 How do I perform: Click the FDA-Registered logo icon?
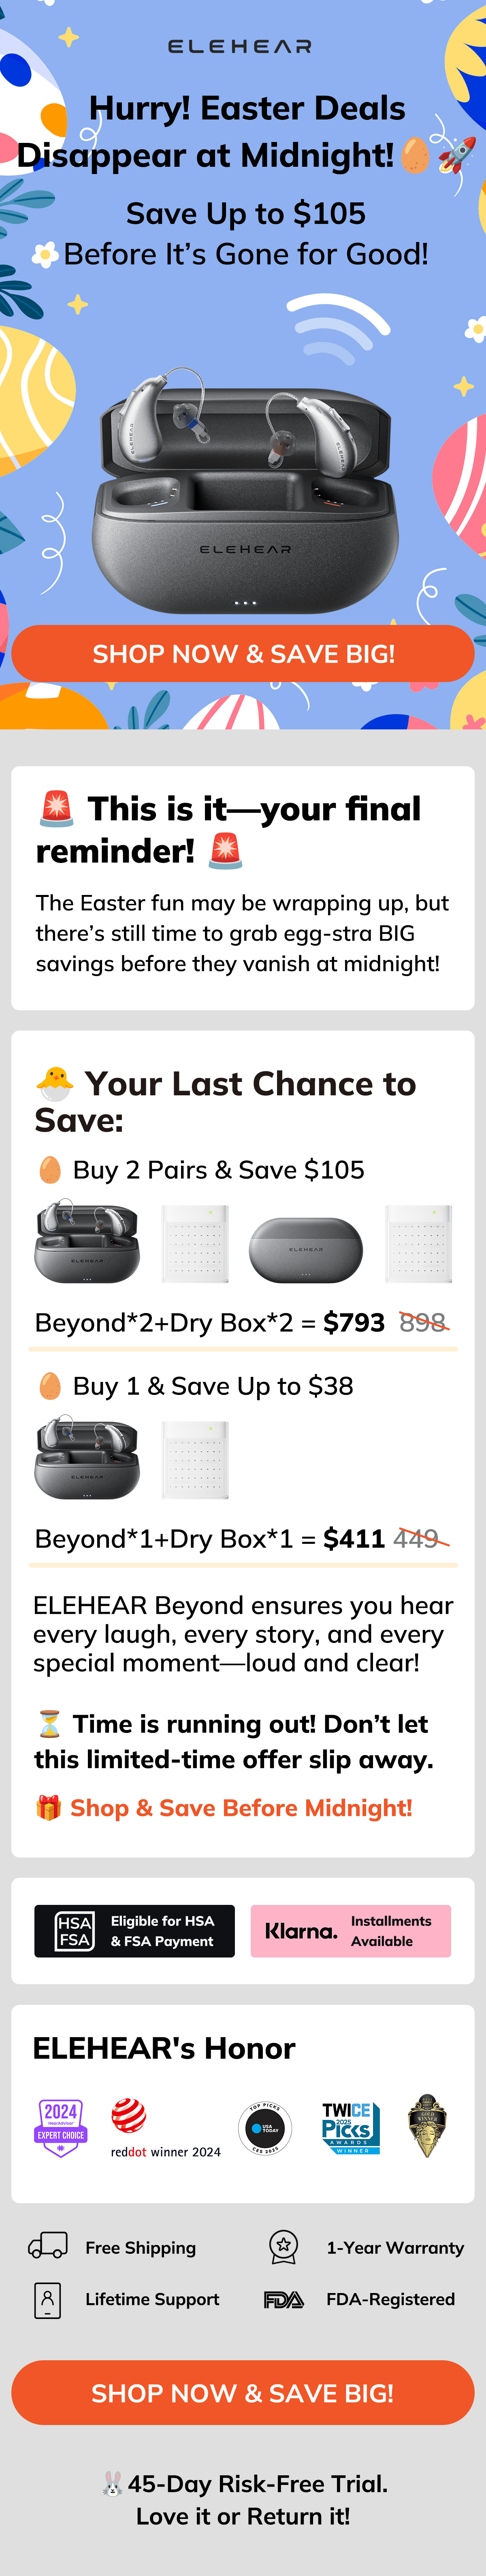click(x=284, y=2300)
